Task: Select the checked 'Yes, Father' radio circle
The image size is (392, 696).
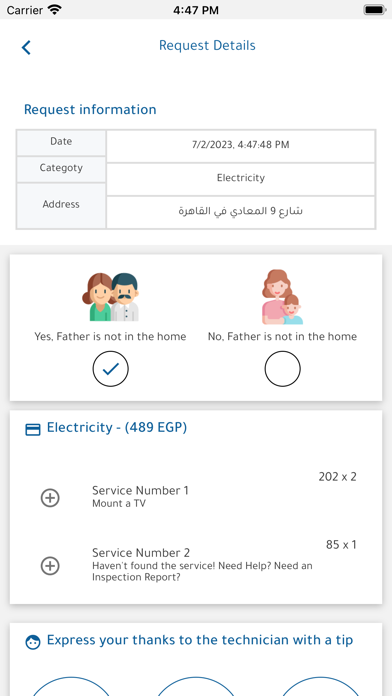Action: pos(111,369)
